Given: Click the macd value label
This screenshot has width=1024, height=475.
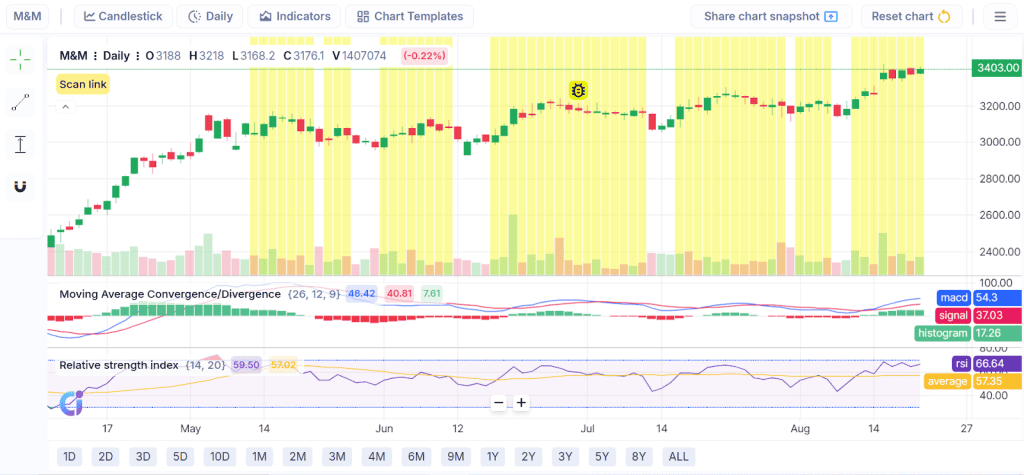Looking at the screenshot, I should point(997,298).
